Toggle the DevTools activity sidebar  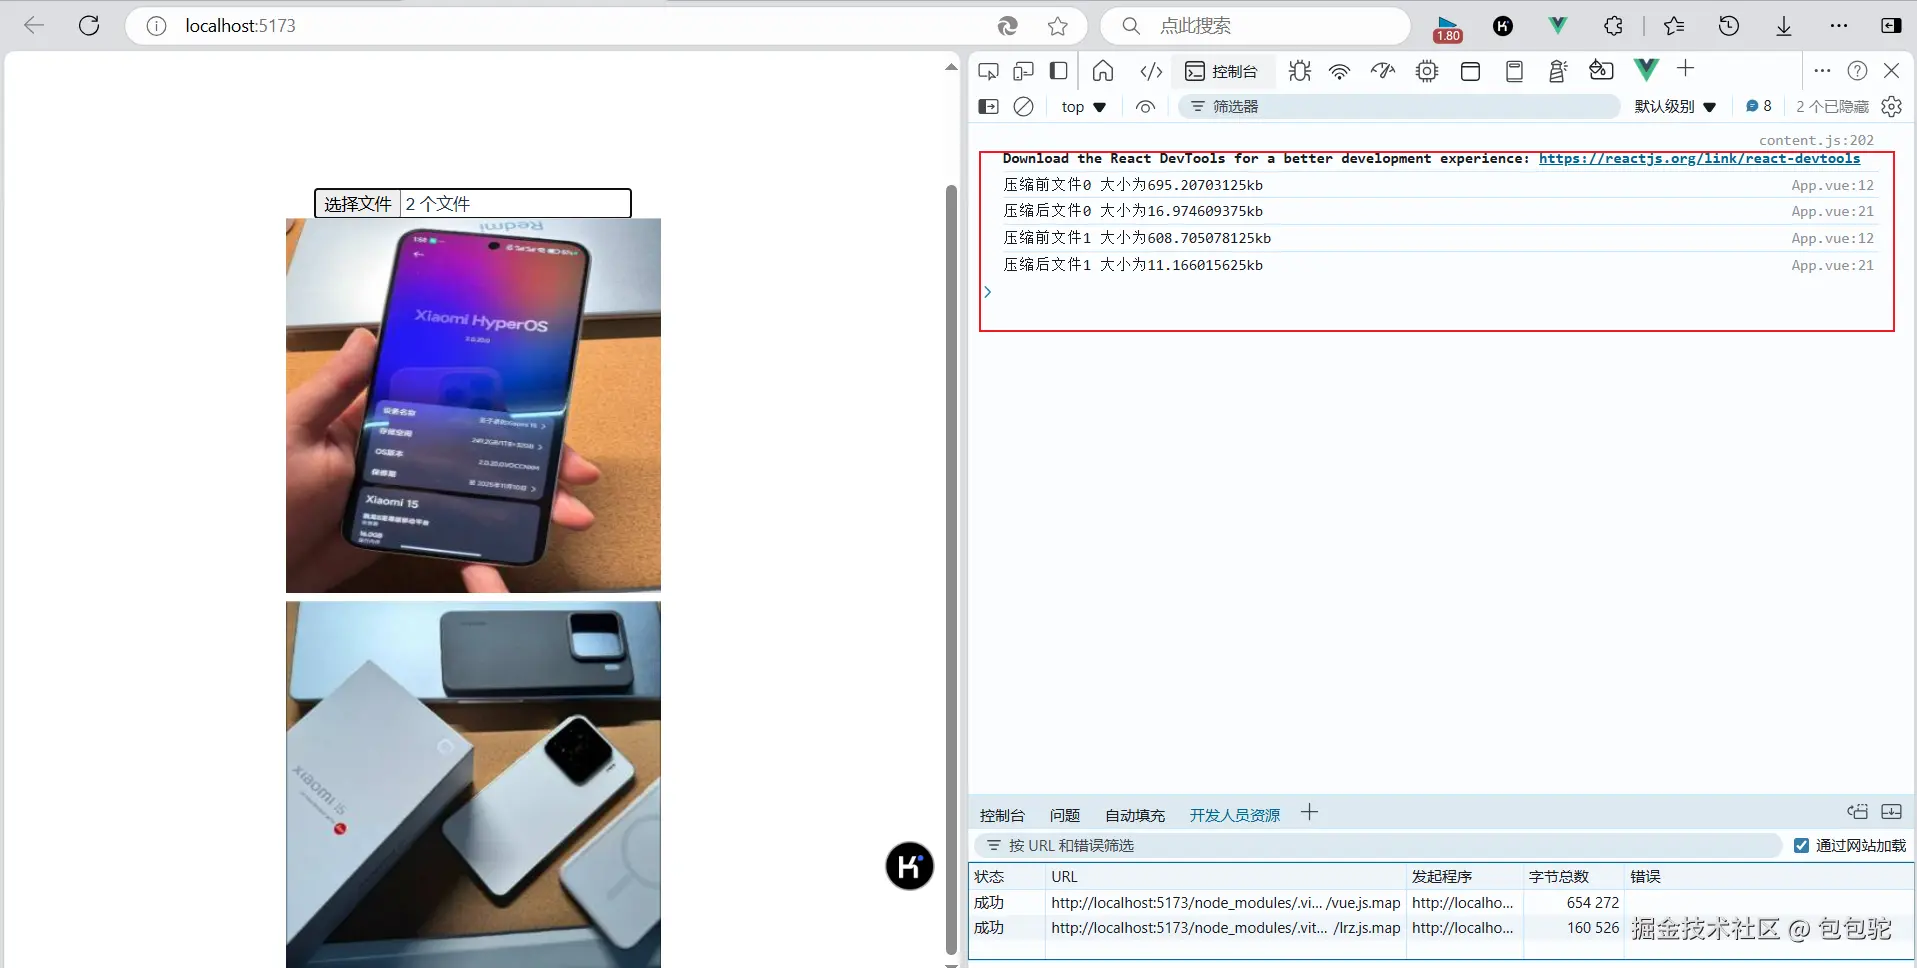1058,71
